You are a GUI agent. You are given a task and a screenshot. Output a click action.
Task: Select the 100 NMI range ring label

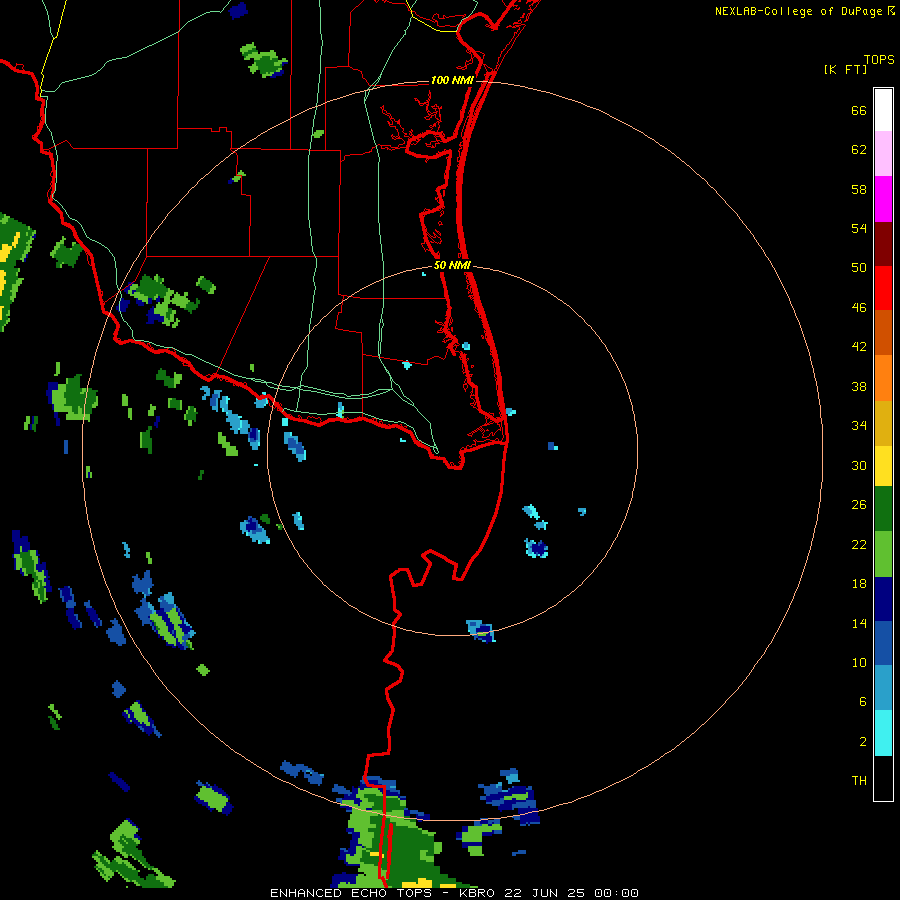[x=452, y=80]
